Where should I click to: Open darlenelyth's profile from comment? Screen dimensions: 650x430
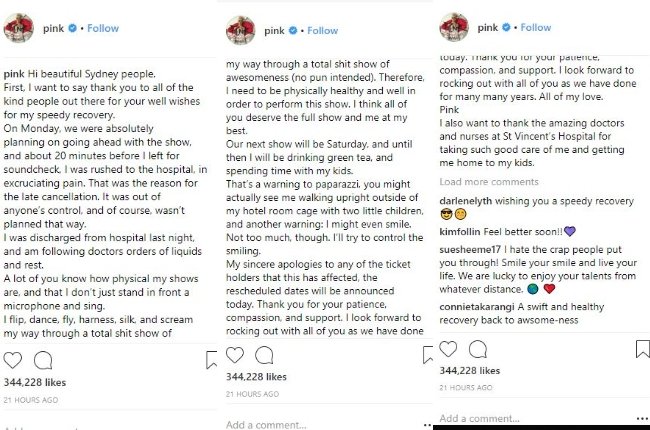(x=466, y=201)
